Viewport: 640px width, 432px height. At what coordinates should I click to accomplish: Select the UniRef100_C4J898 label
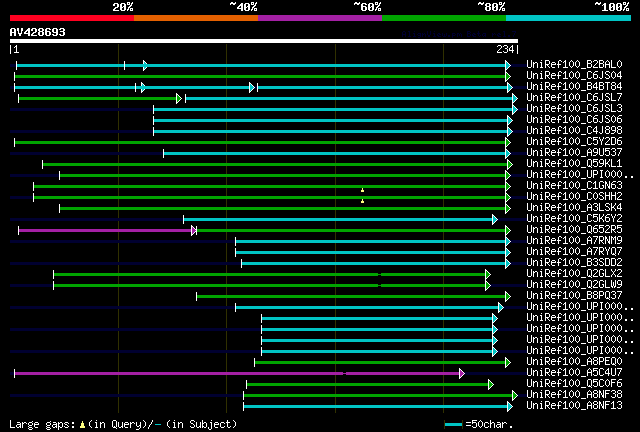click(x=574, y=131)
